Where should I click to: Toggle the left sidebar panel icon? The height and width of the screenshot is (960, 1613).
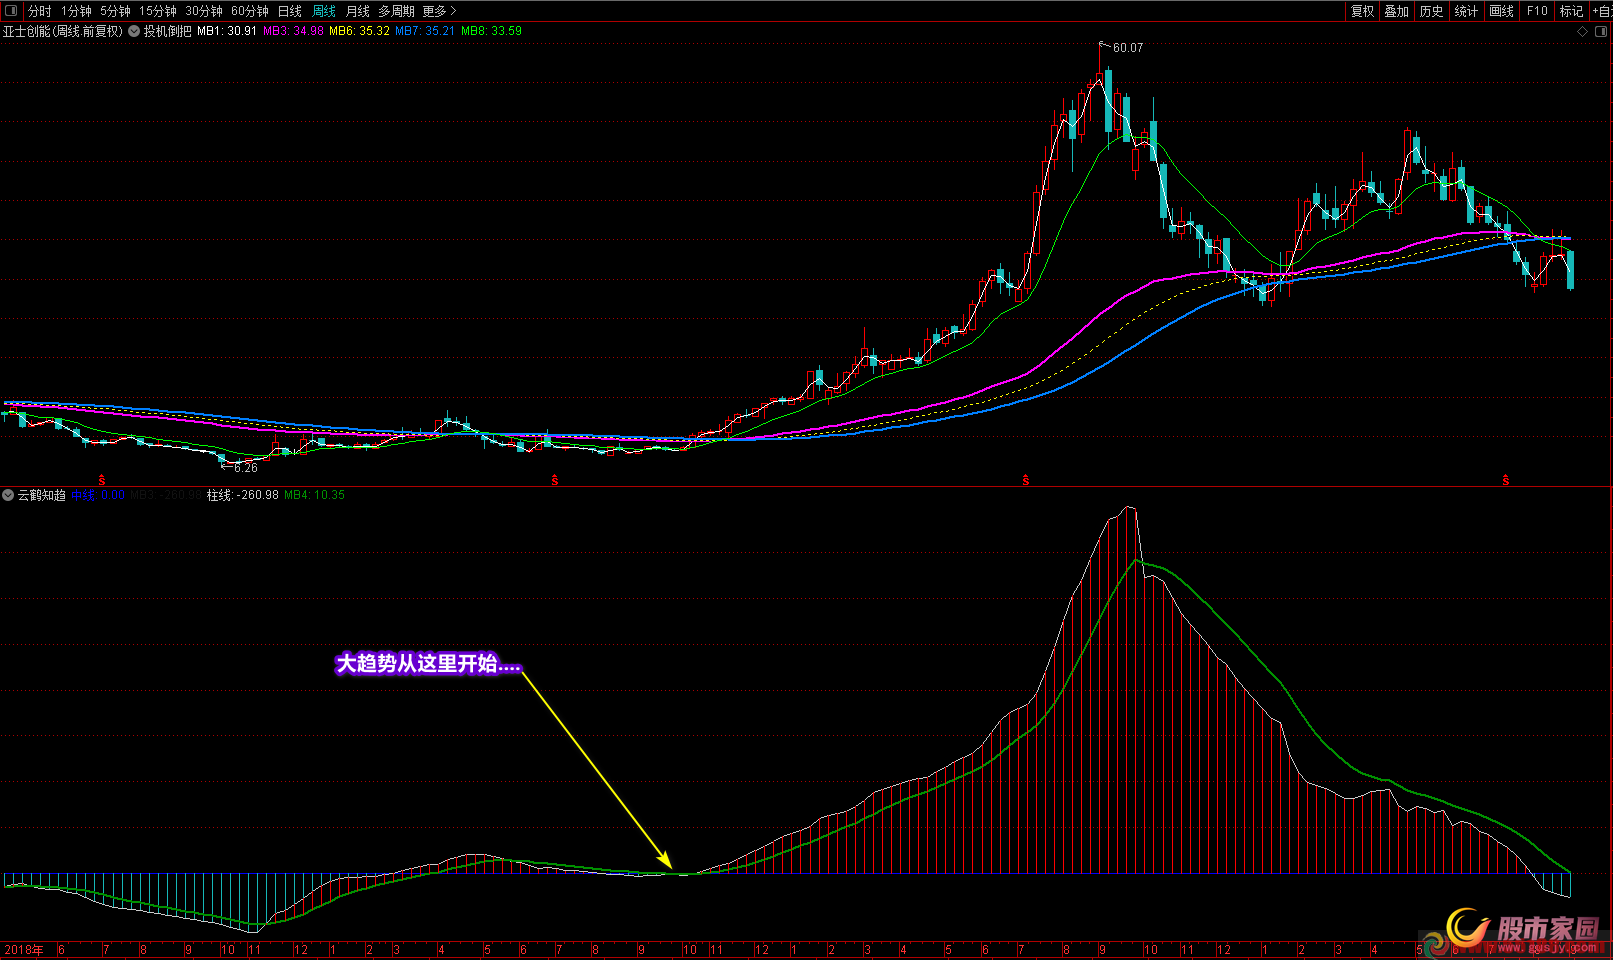pos(11,11)
